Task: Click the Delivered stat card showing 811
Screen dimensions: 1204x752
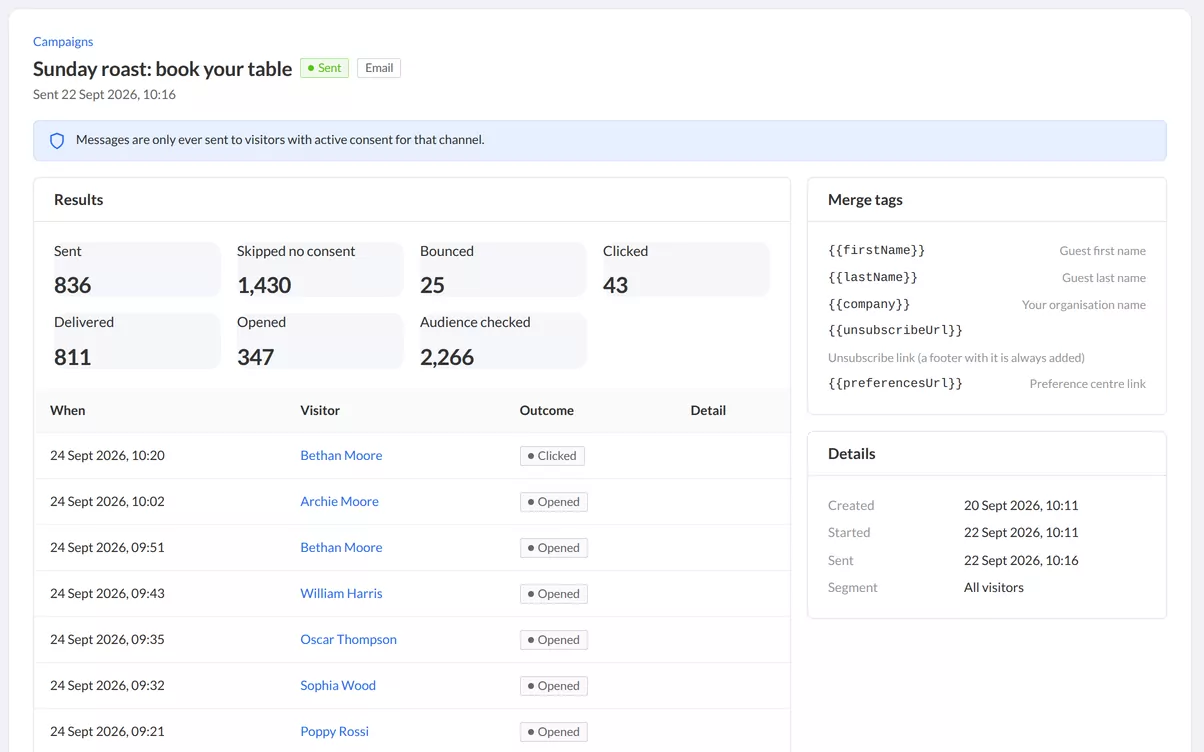Action: tap(136, 341)
